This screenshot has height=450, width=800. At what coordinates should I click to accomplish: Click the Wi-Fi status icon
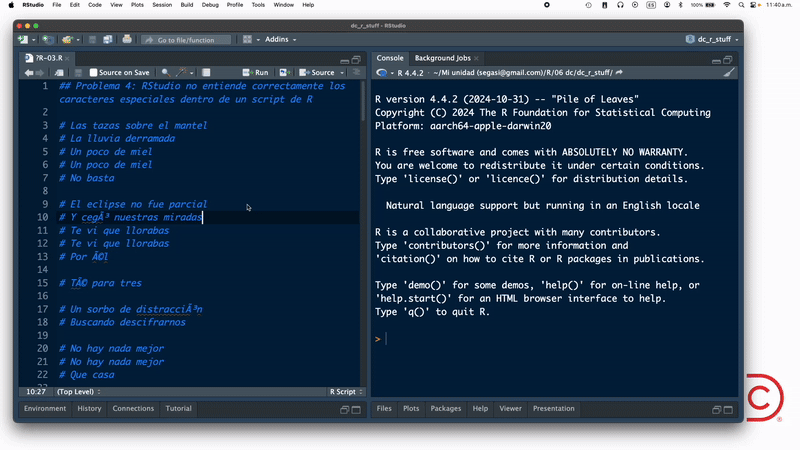click(x=727, y=5)
